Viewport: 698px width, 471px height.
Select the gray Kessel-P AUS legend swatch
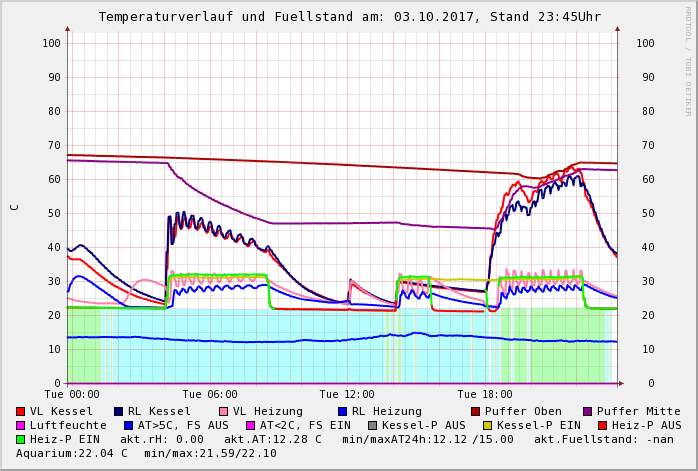(x=373, y=426)
